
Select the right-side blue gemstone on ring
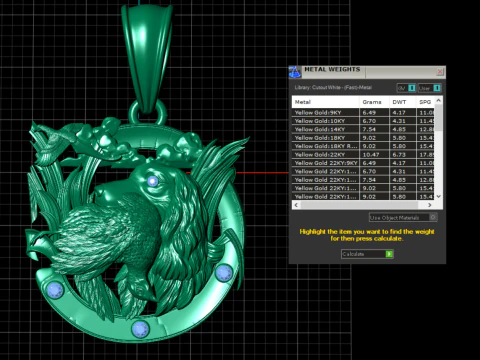pos(224,272)
